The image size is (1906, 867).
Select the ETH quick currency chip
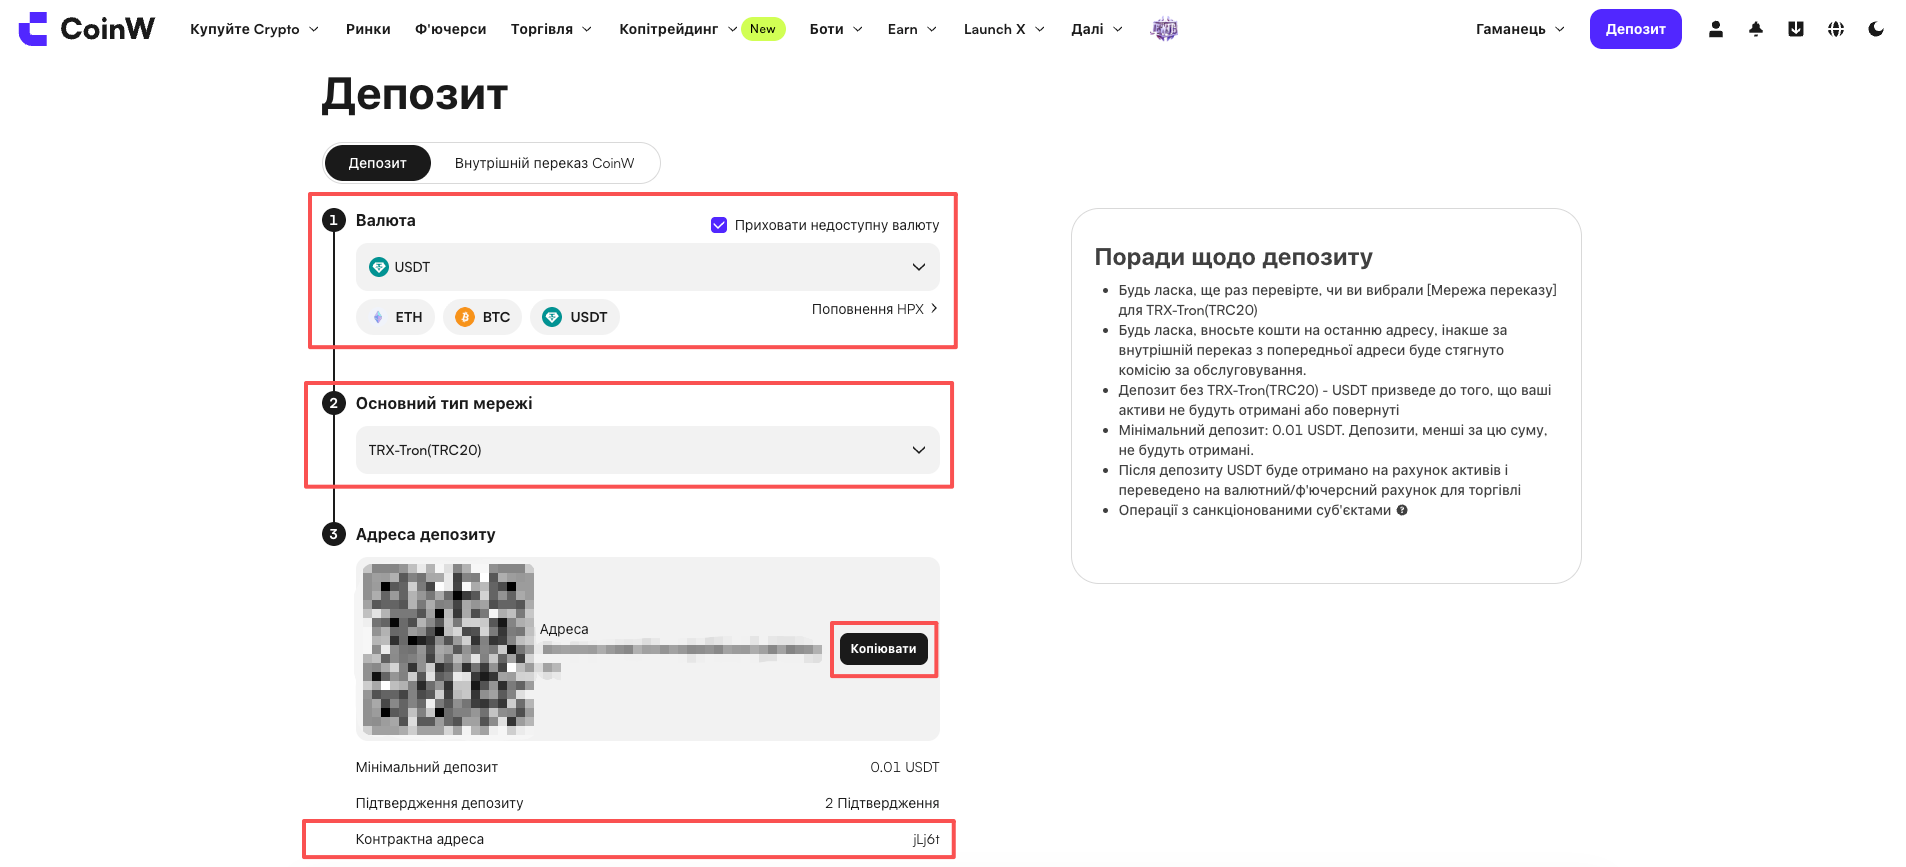tap(395, 317)
